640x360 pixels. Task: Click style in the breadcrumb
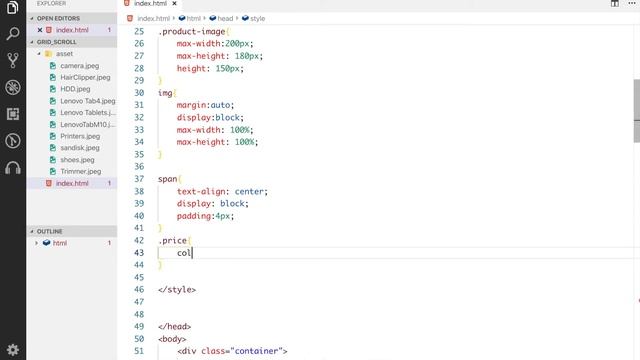[x=258, y=18]
